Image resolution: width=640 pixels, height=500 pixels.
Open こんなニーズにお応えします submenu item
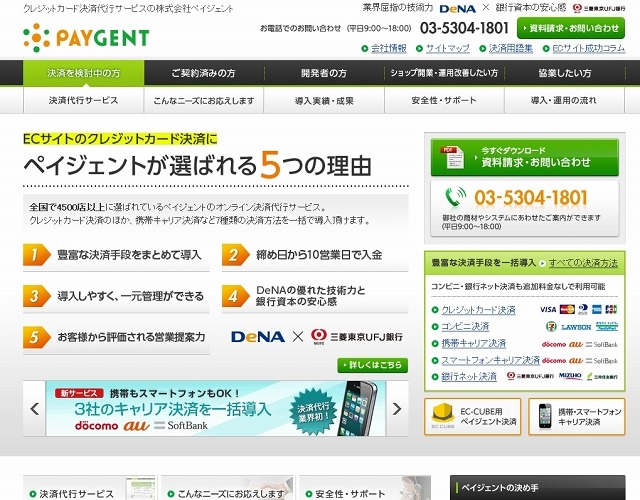[x=203, y=100]
